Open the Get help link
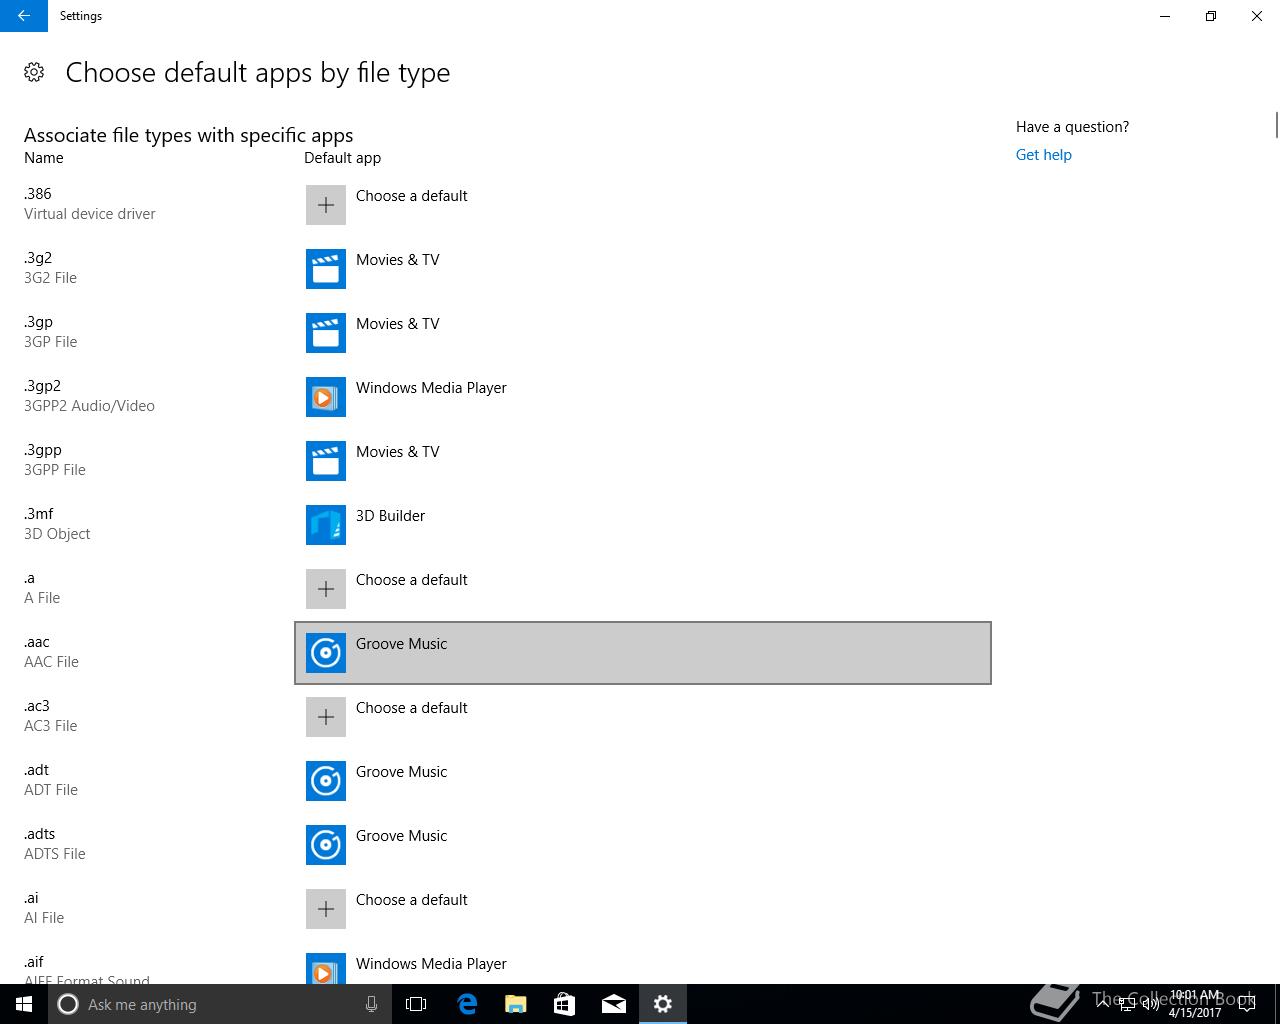The image size is (1280, 1024). coord(1043,155)
